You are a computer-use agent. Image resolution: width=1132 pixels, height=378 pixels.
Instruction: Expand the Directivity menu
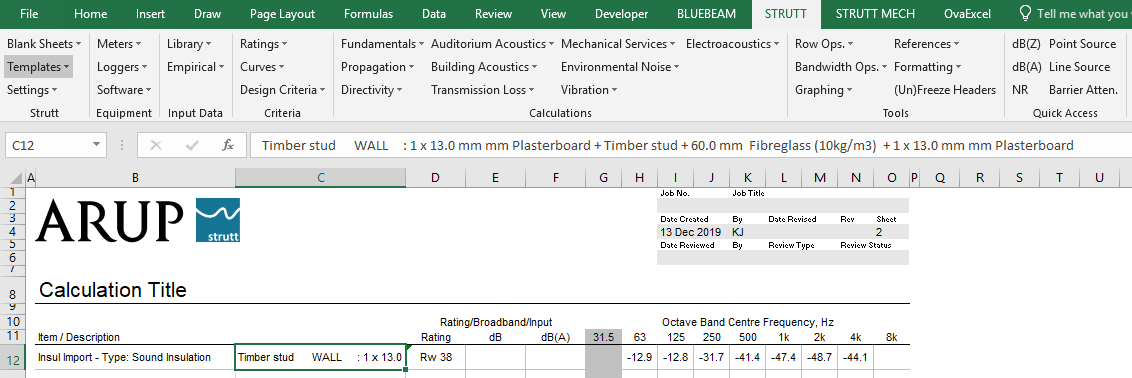371,90
